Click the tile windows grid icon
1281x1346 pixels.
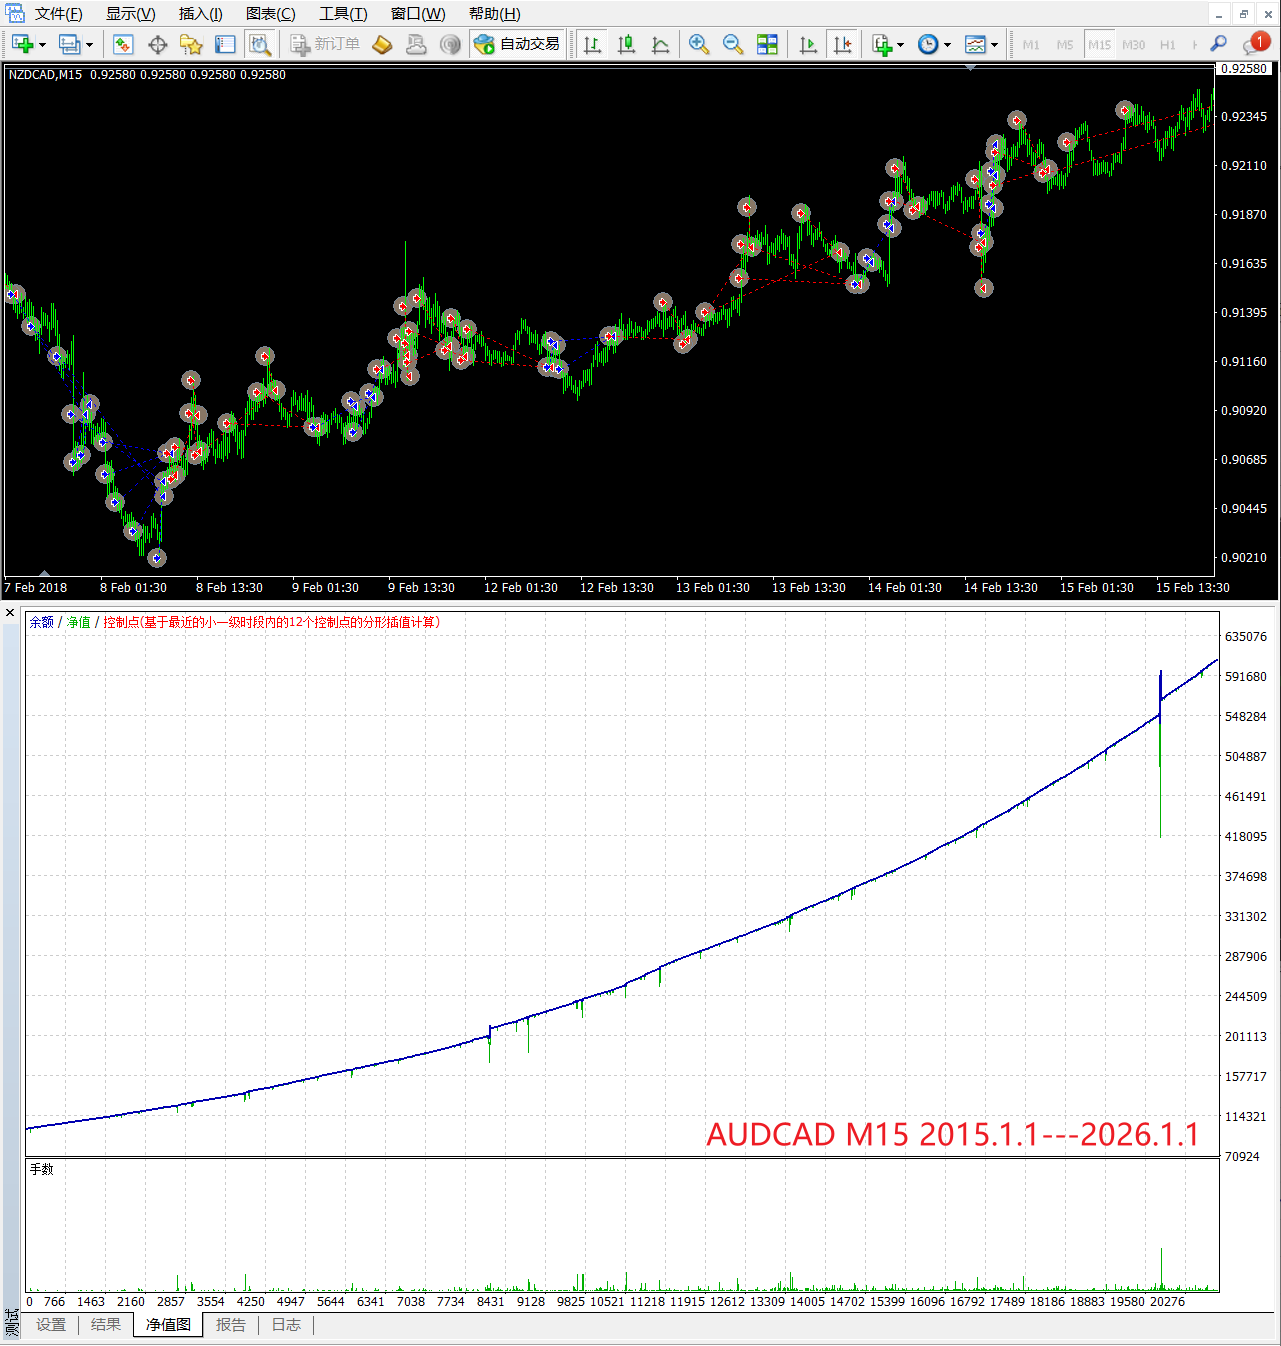coord(767,44)
